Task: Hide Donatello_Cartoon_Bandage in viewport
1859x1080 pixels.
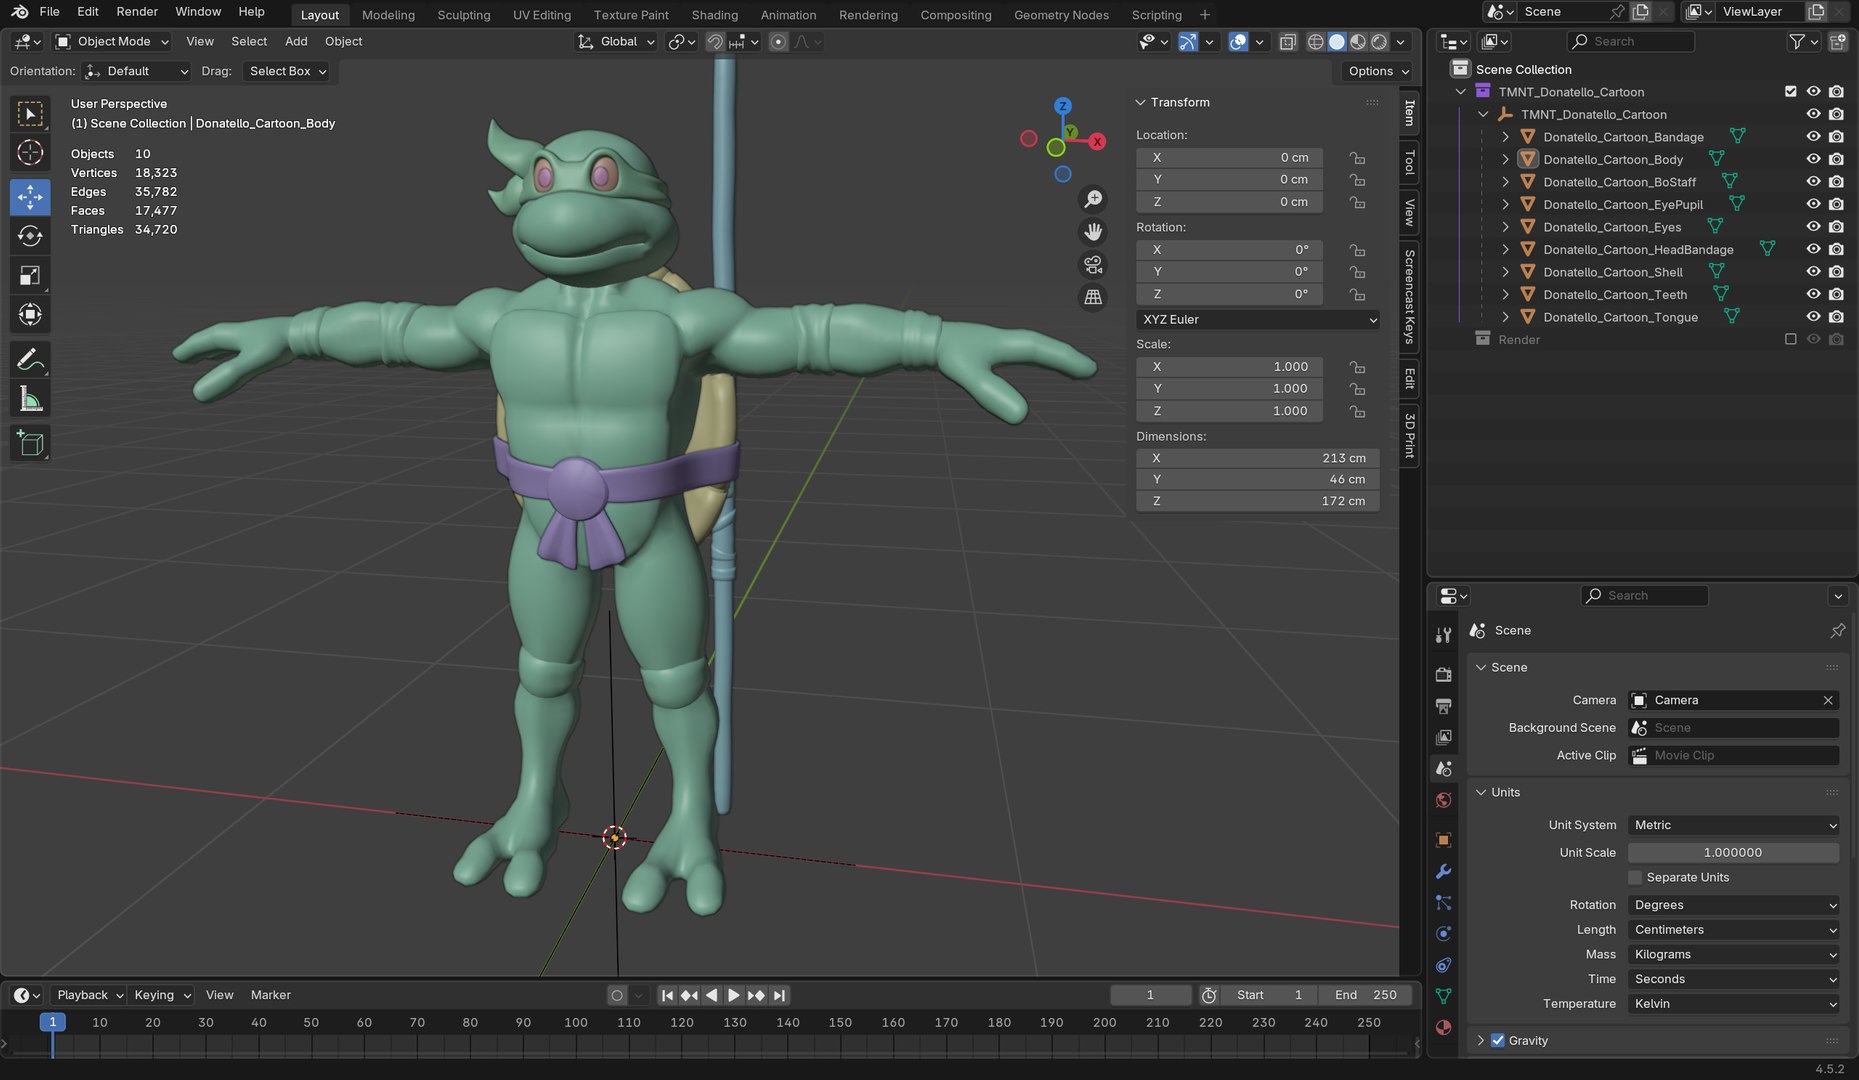Action: [x=1813, y=137]
